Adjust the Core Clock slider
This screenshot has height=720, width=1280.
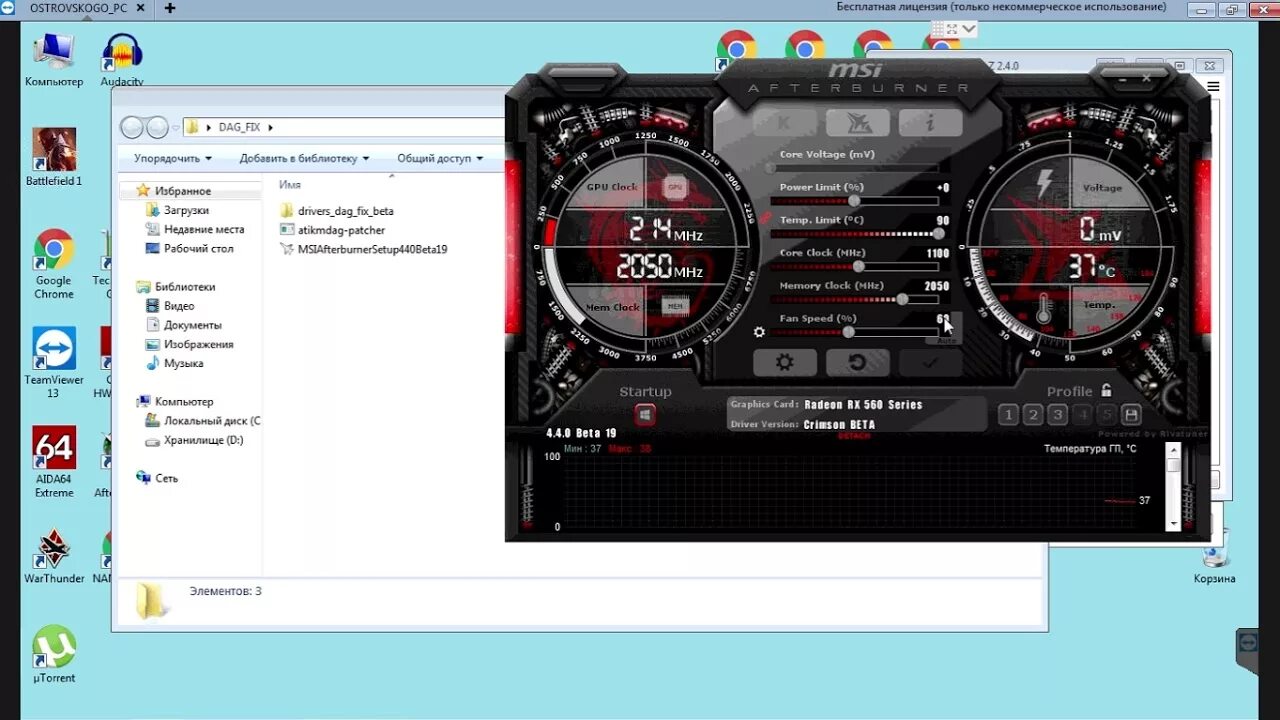[860, 267]
